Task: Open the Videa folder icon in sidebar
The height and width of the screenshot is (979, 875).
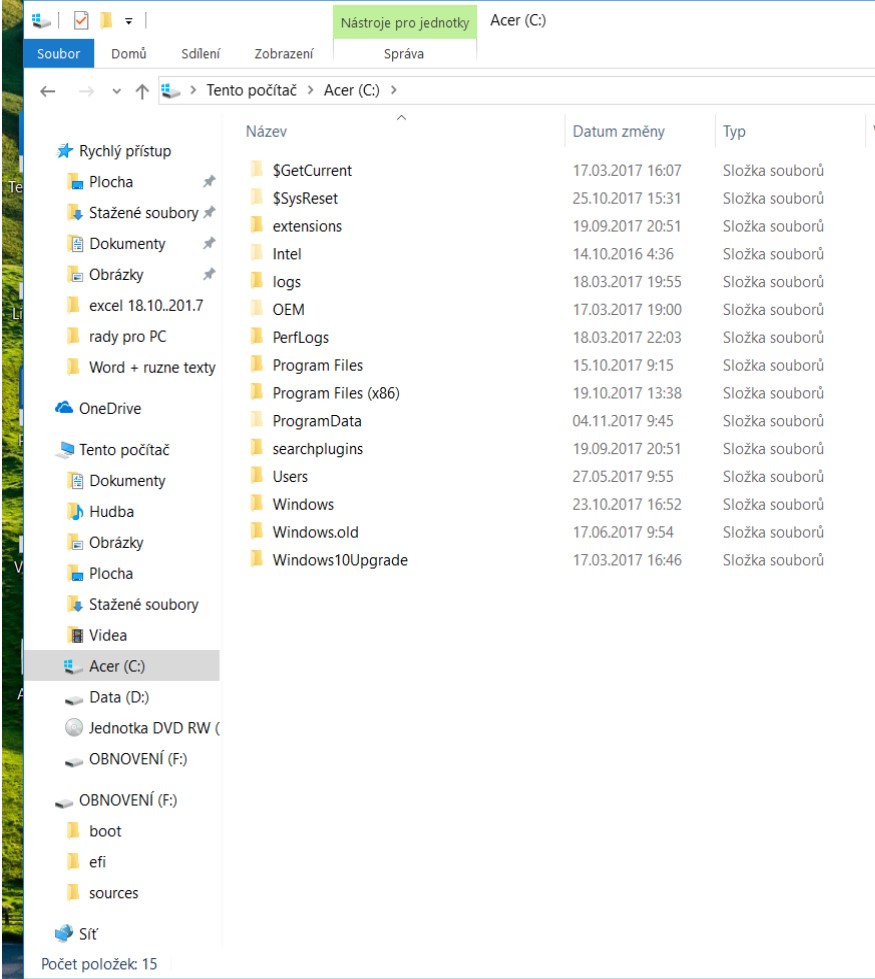Action: click(x=75, y=635)
